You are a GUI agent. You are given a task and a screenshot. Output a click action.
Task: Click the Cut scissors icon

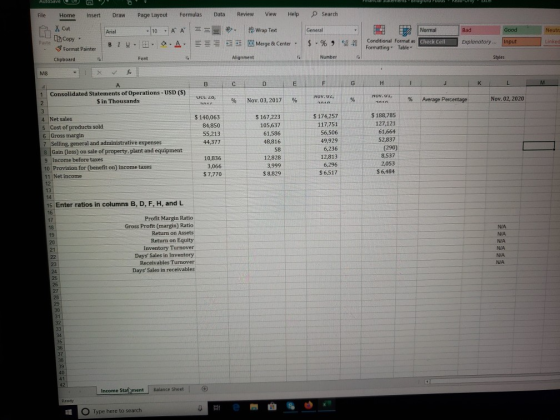tap(57, 28)
